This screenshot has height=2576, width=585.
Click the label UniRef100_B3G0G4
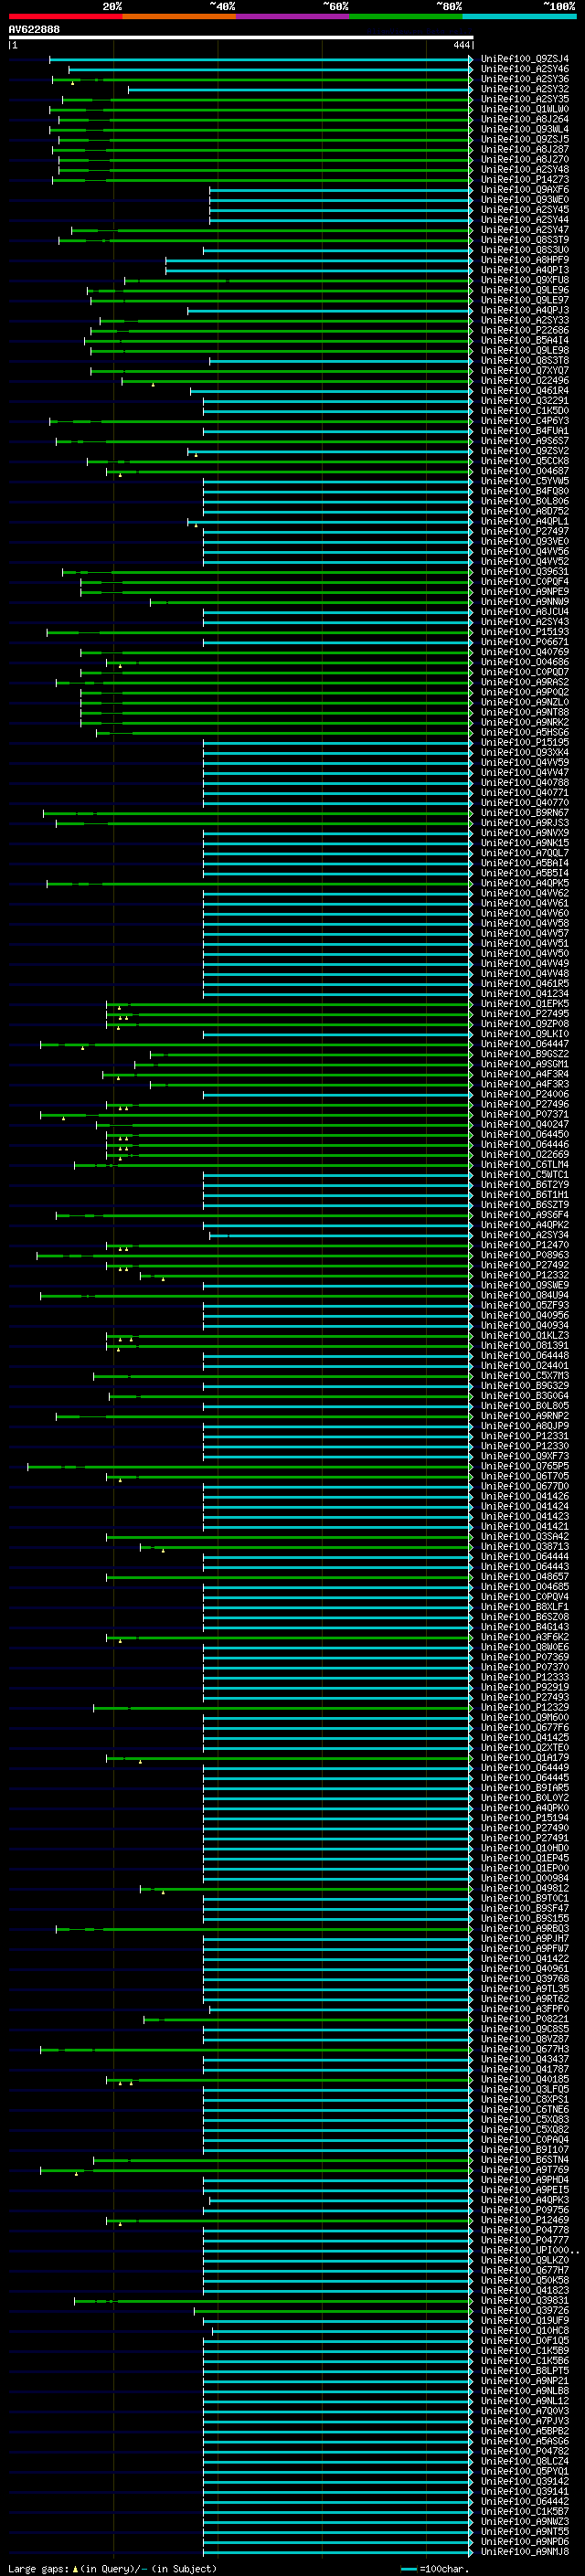(x=524, y=1396)
